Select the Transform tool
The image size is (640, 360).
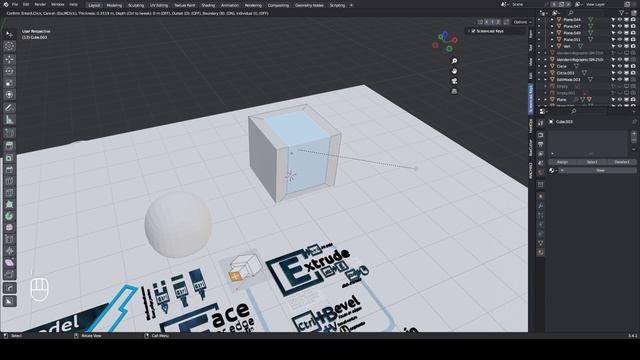click(9, 95)
